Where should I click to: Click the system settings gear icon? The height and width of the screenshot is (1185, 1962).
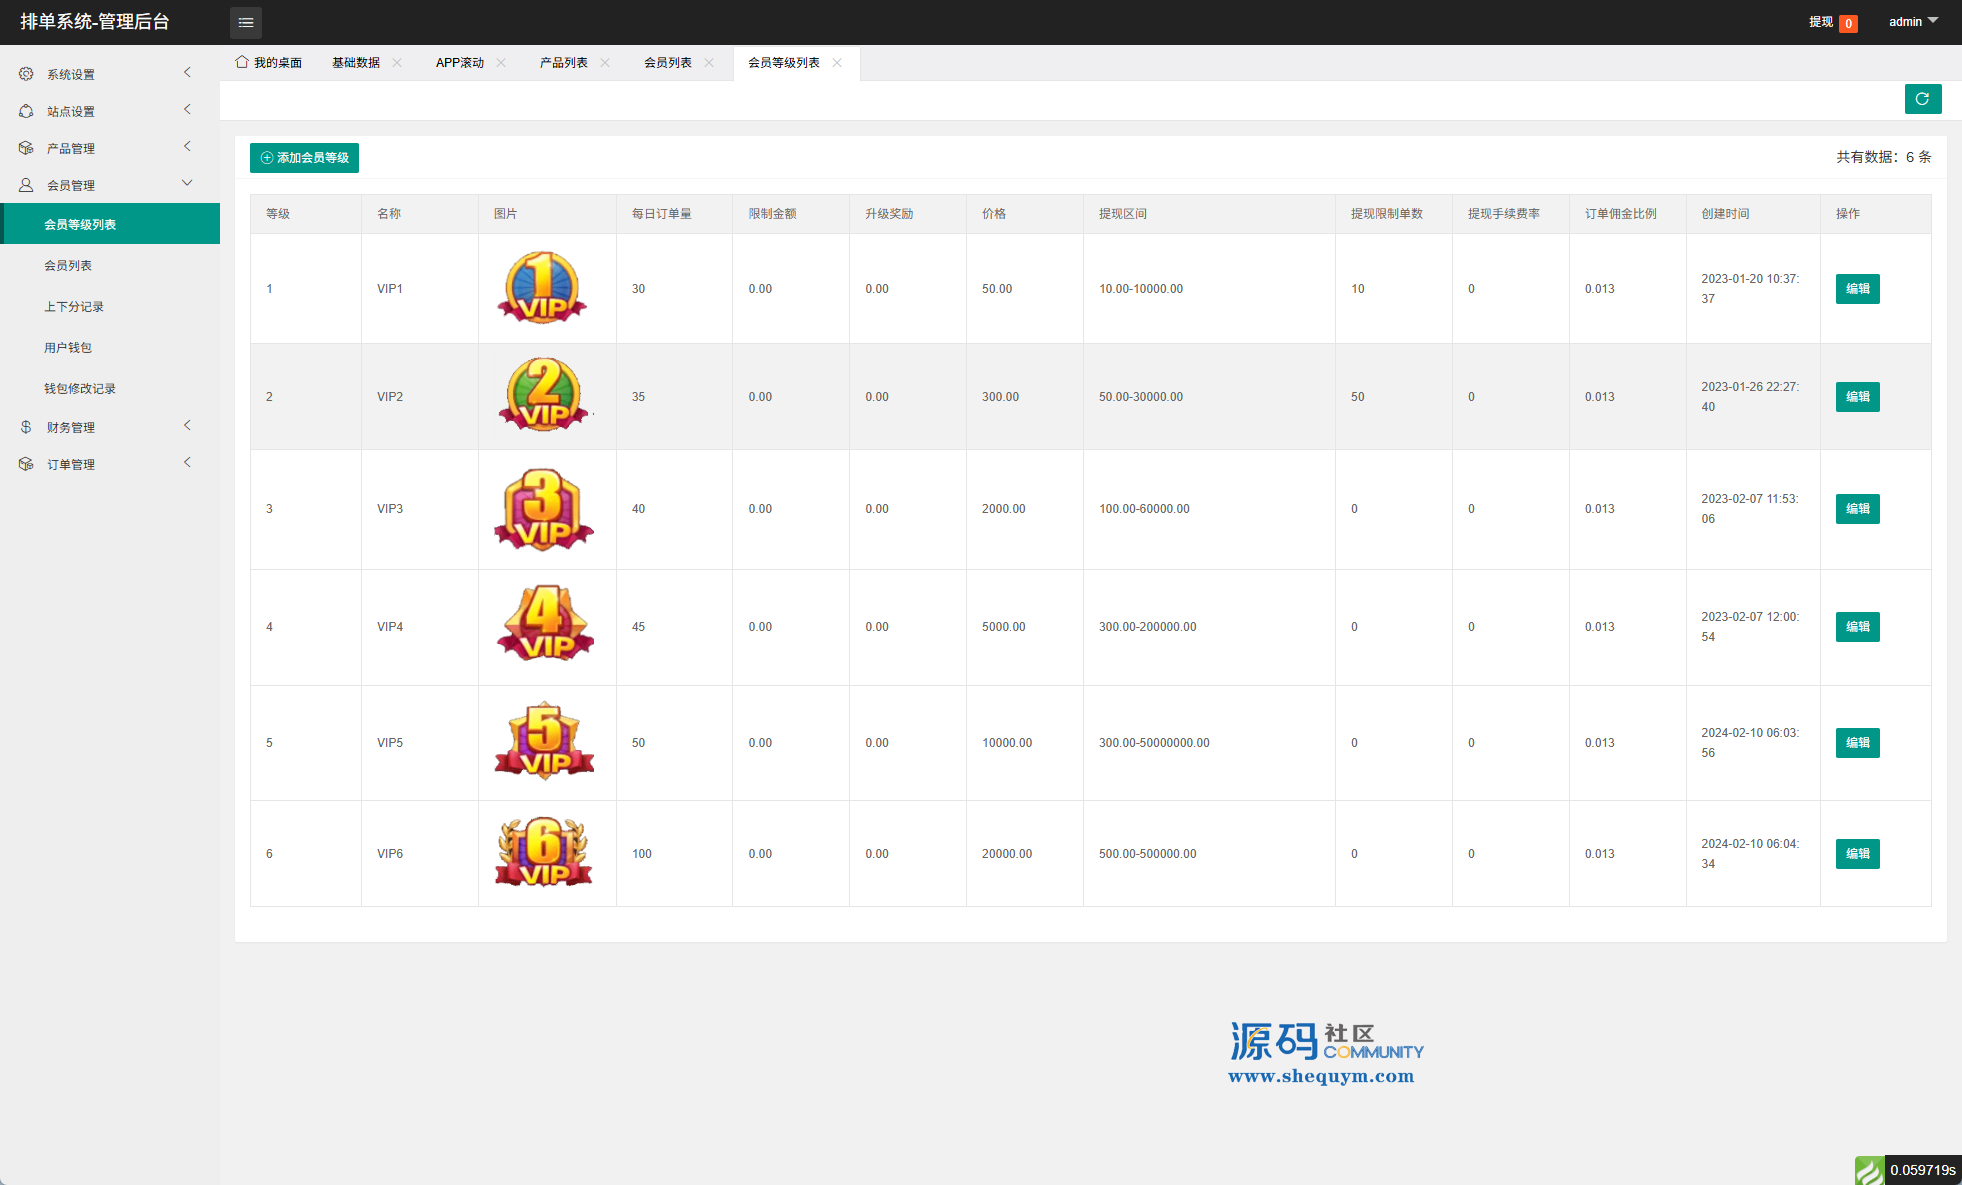[26, 74]
